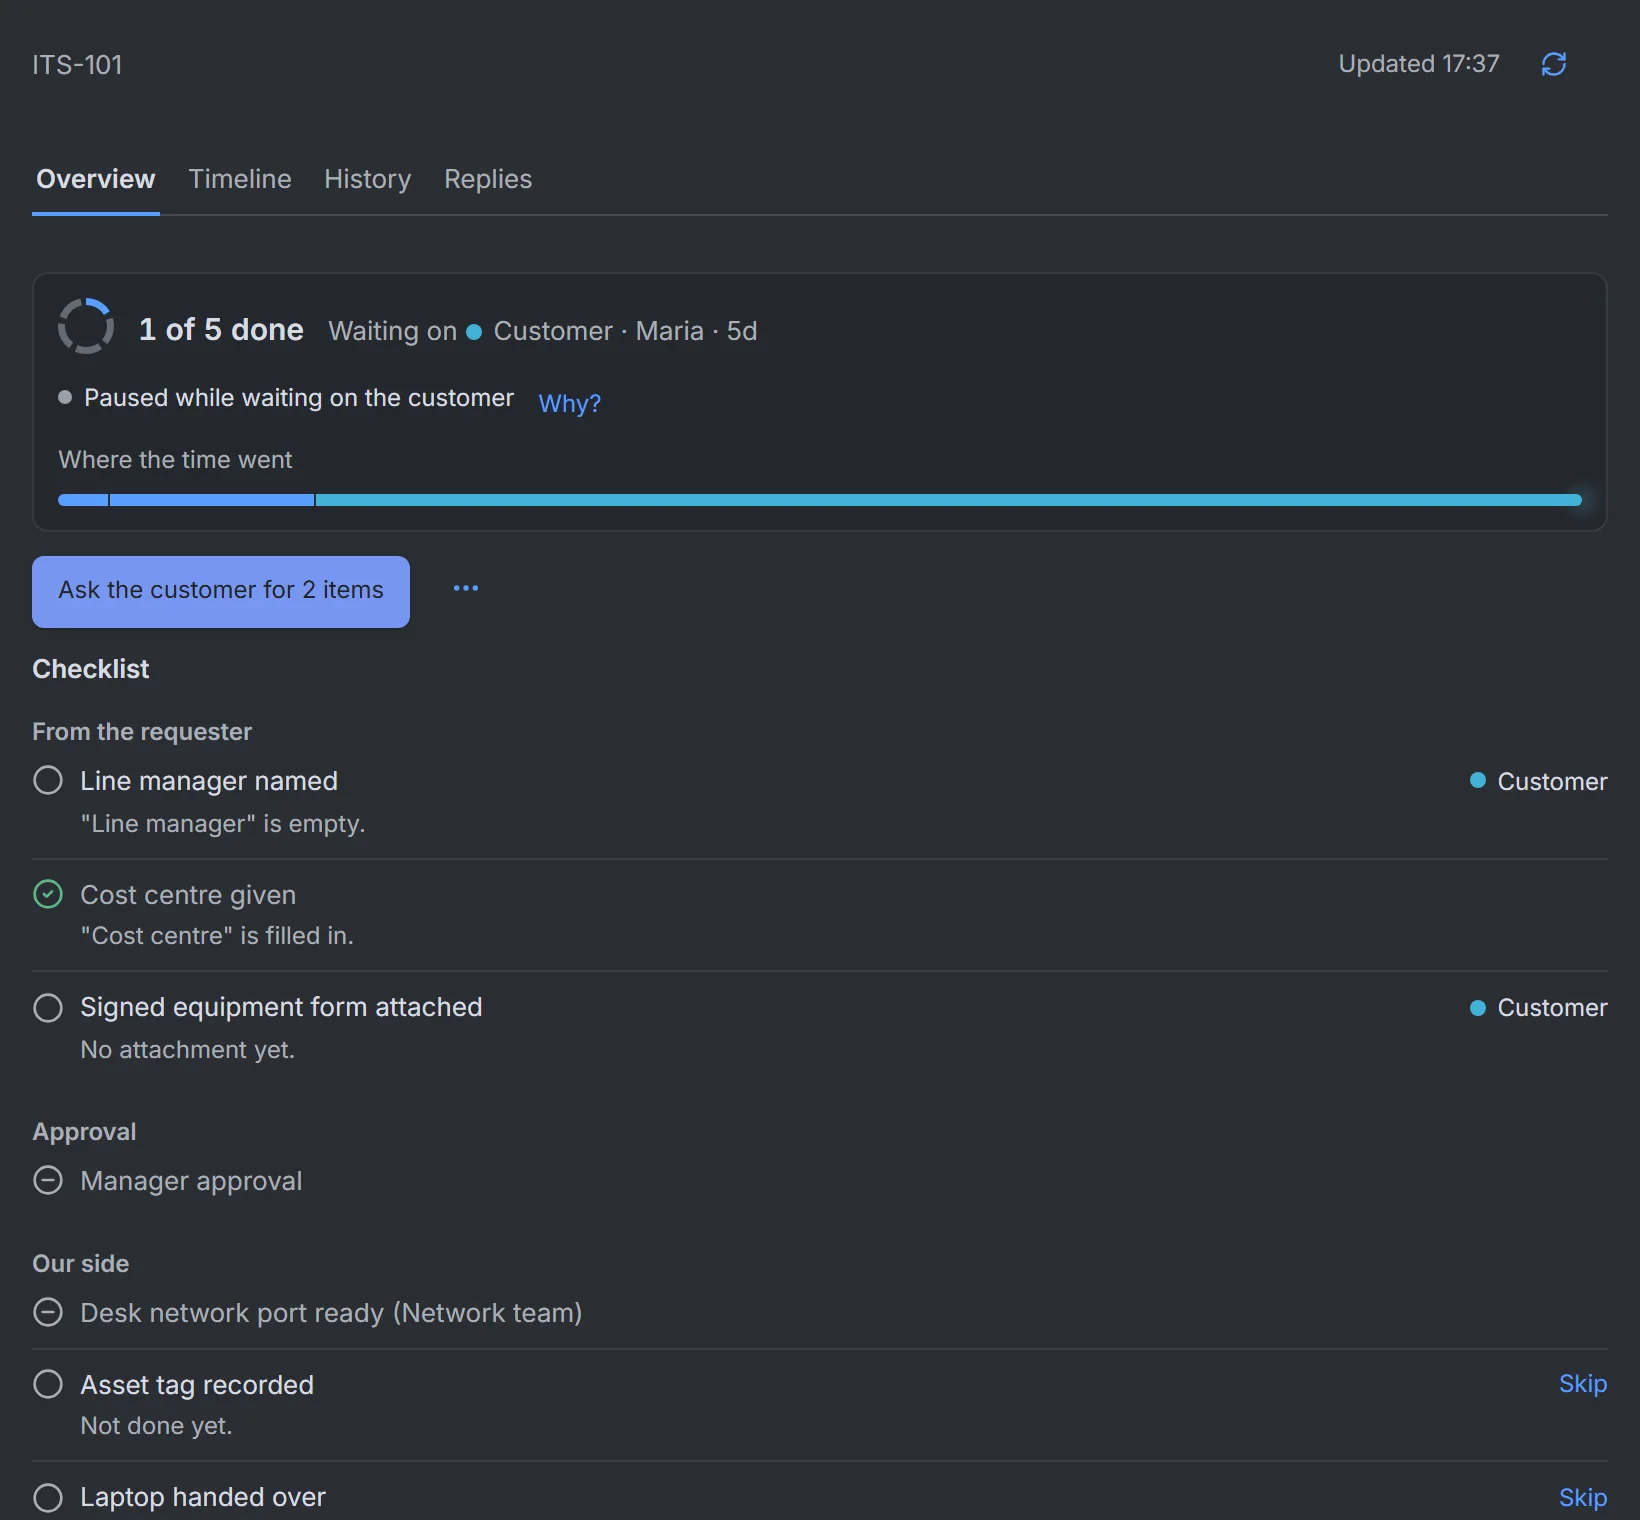Open the three-dot more actions menu
The height and width of the screenshot is (1520, 1640).
tap(466, 588)
